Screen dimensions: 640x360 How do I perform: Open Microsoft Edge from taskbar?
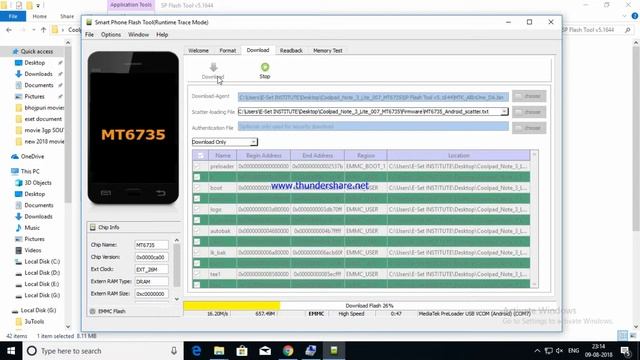coord(196,351)
